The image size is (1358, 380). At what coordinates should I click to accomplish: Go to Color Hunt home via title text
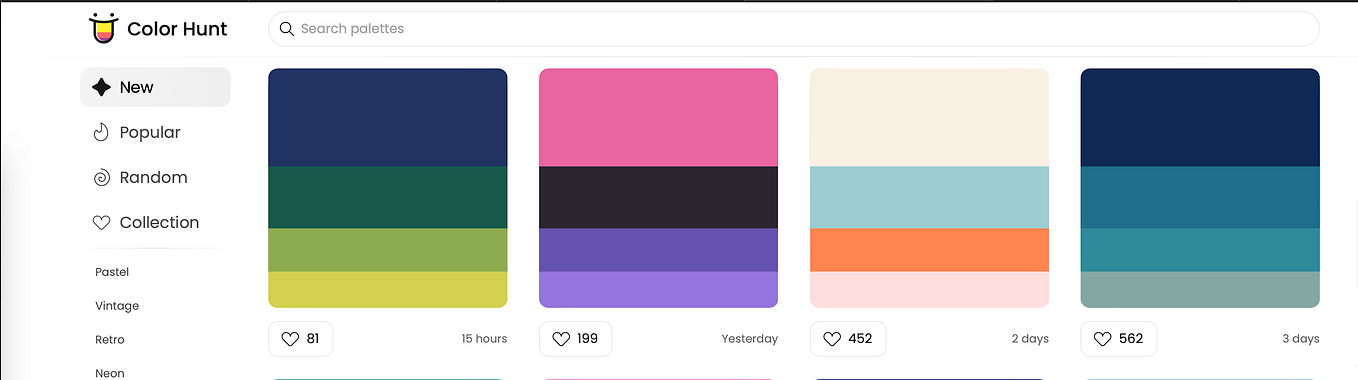177,29
